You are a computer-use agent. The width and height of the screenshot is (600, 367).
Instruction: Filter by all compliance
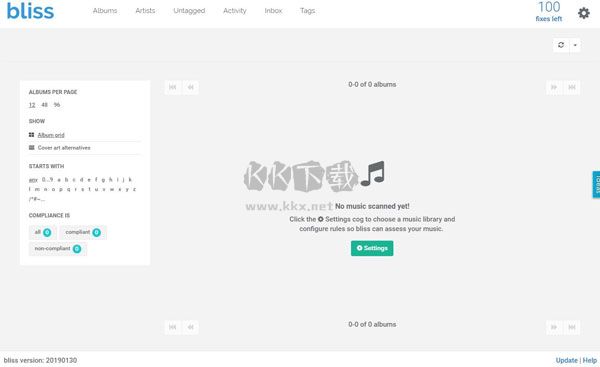pyautogui.click(x=42, y=232)
